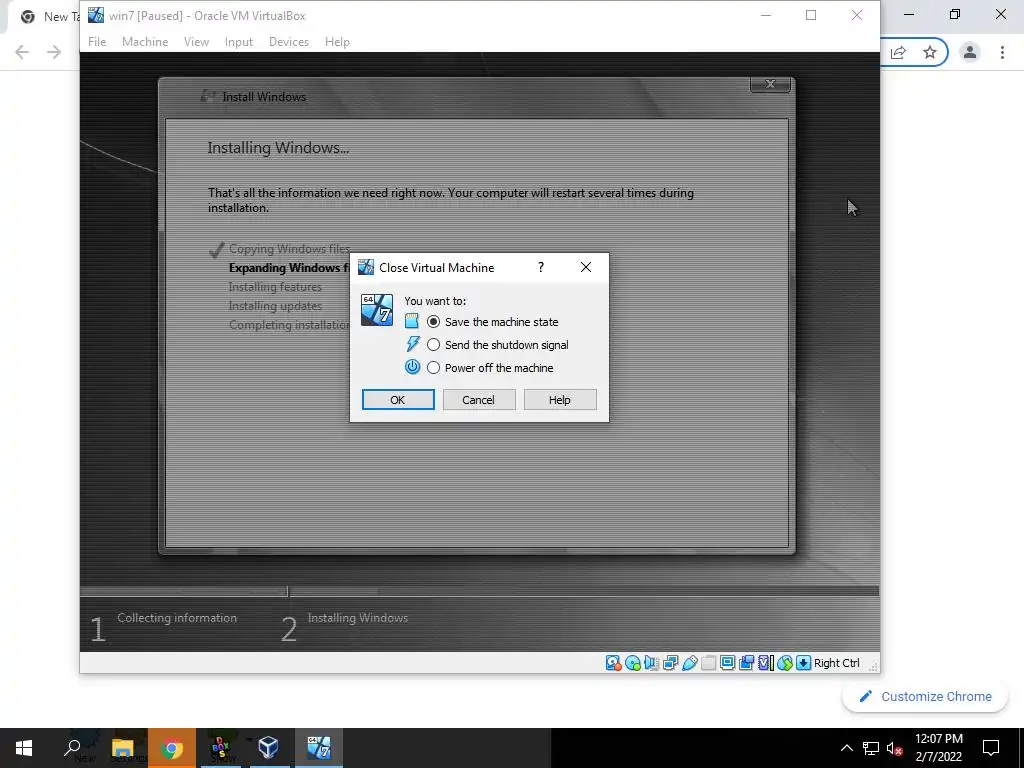
Task: Open VirtualBox Manager from taskbar
Action: pos(269,748)
